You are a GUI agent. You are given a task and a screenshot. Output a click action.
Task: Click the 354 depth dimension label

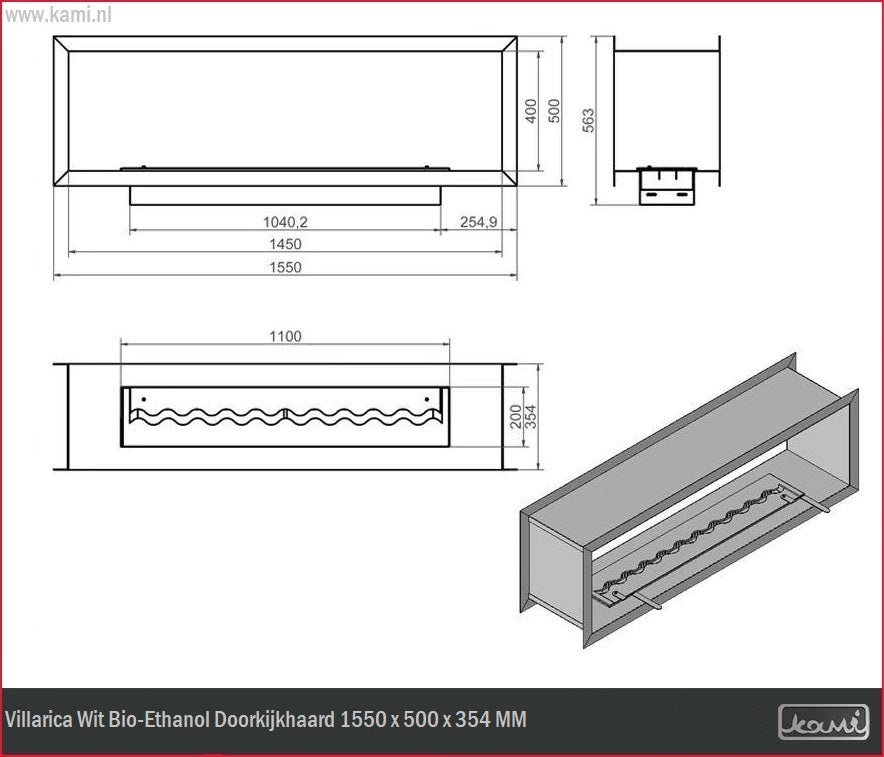coord(531,415)
